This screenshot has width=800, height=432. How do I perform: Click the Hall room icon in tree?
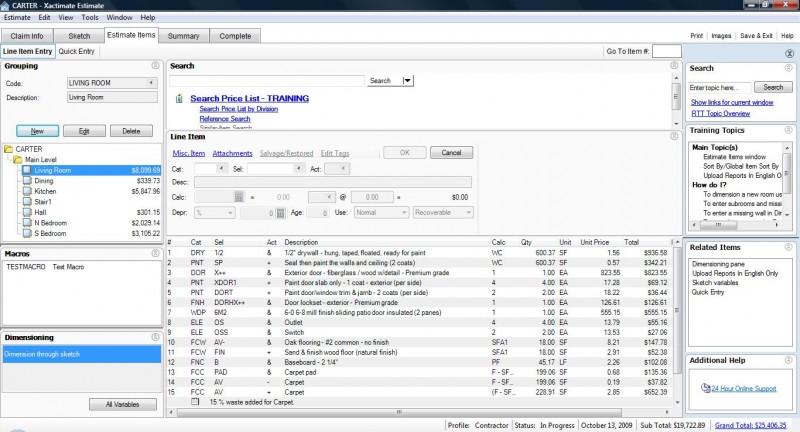[27, 212]
